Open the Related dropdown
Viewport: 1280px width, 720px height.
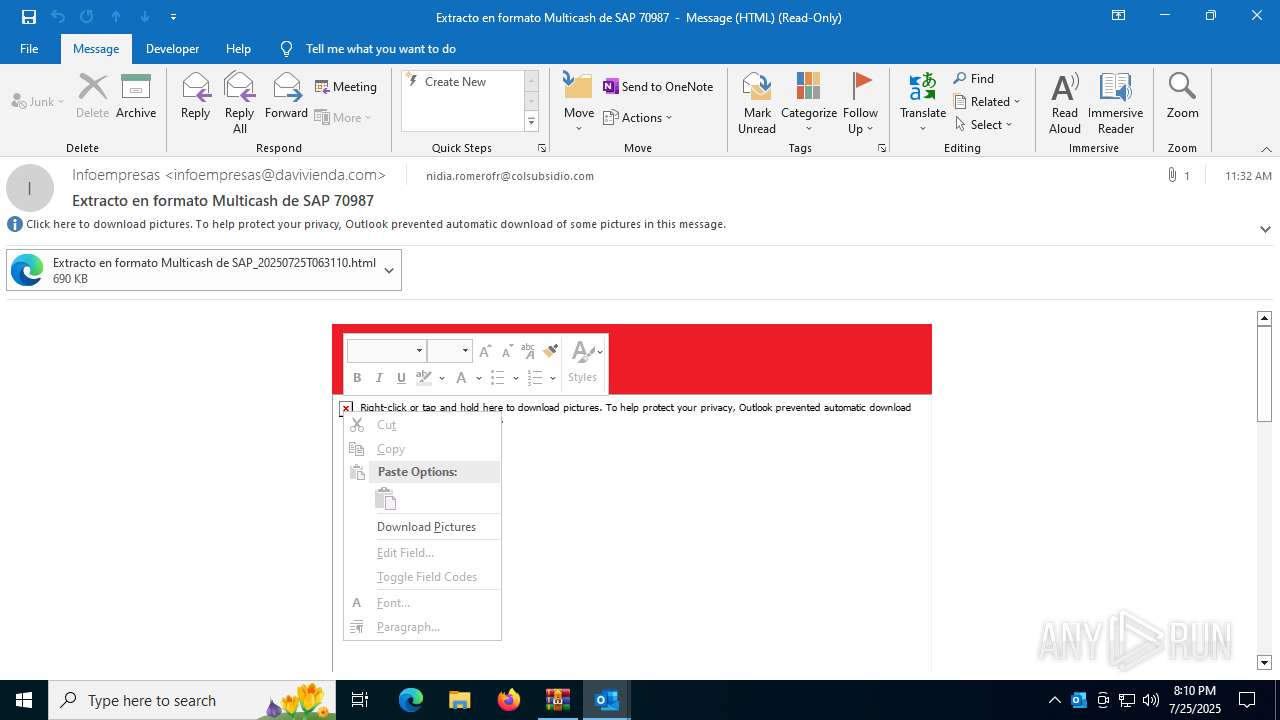[987, 102]
